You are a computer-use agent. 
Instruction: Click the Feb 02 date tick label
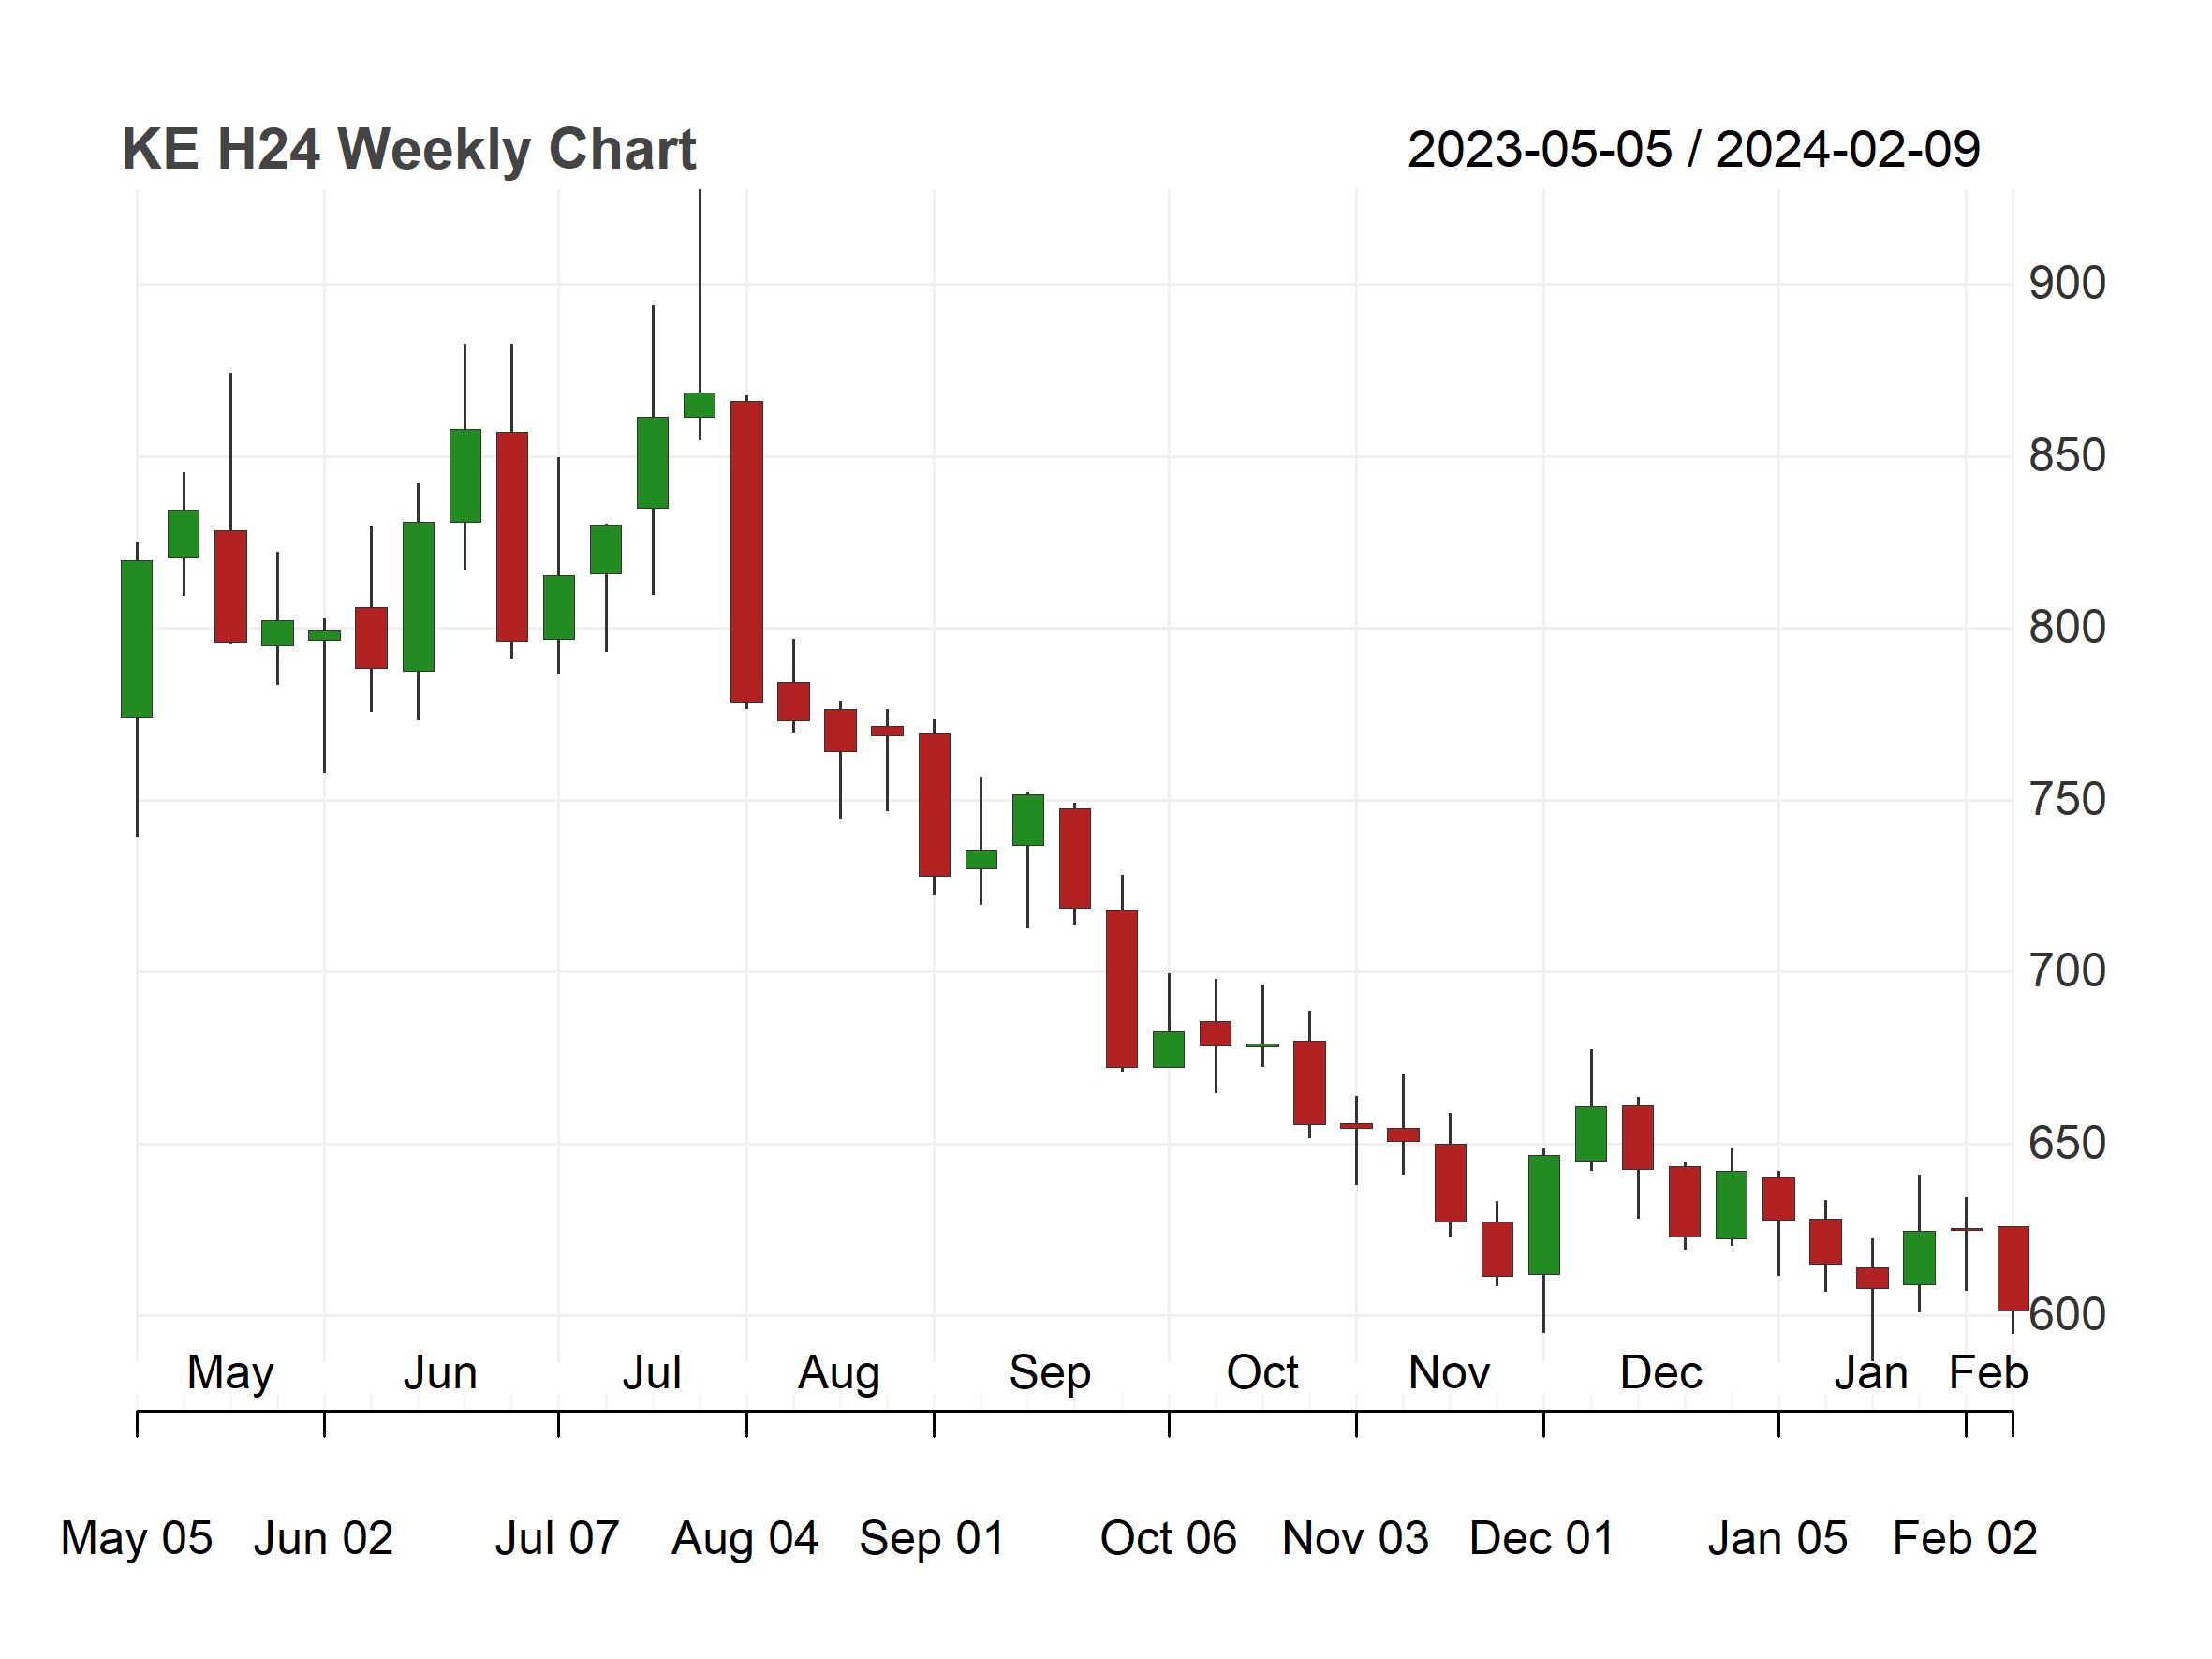(x=1965, y=1538)
